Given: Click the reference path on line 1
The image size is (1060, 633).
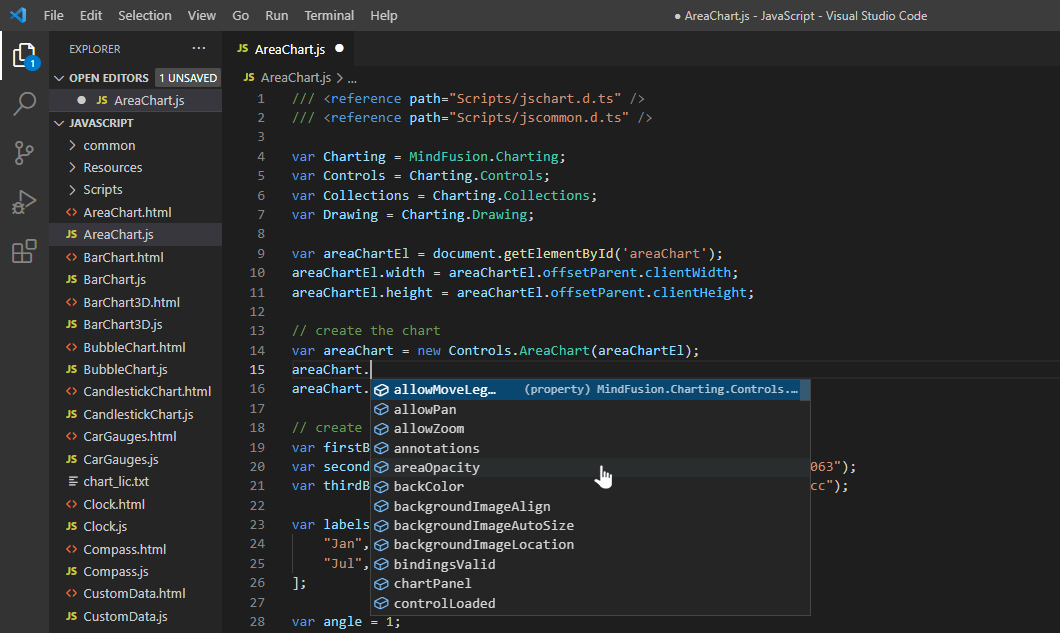Looking at the screenshot, I should 535,99.
